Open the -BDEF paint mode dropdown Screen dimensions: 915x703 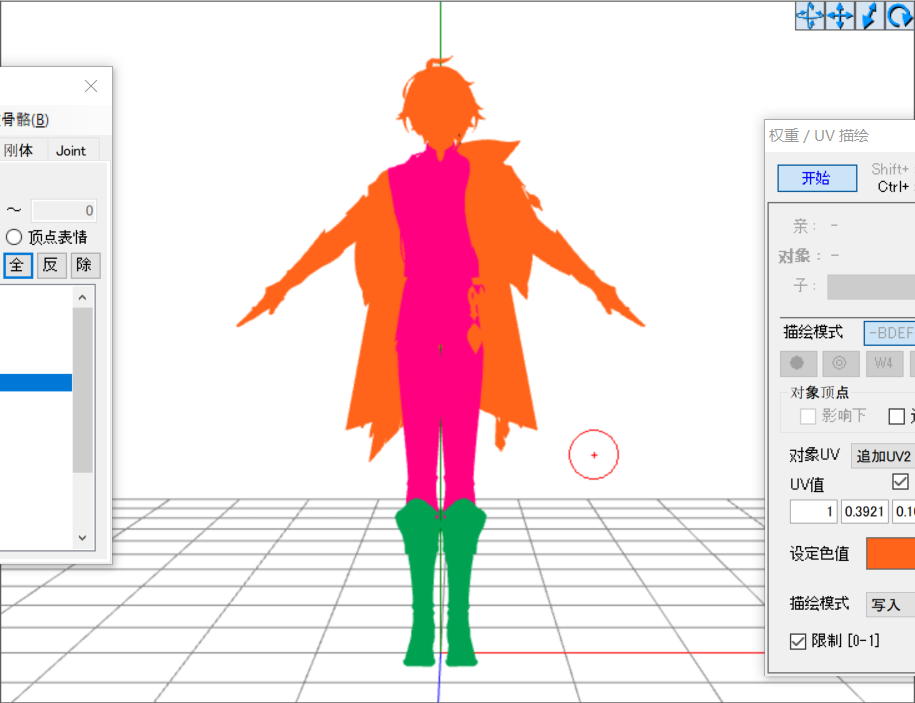tap(889, 333)
